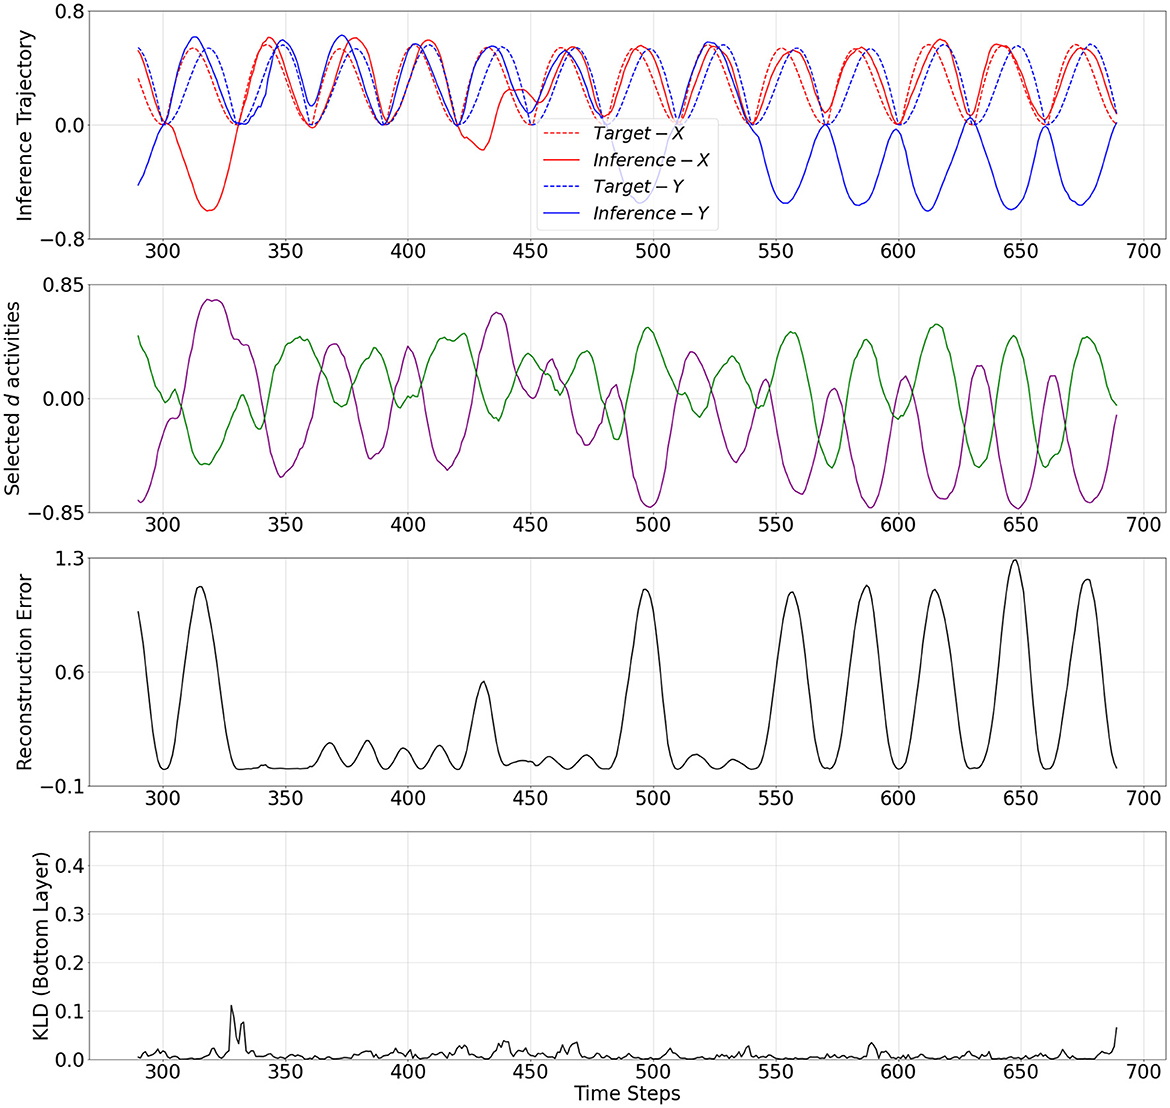Click the 450 tick below the KLD plot
Screen dimensions: 1170x1108
point(531,1072)
